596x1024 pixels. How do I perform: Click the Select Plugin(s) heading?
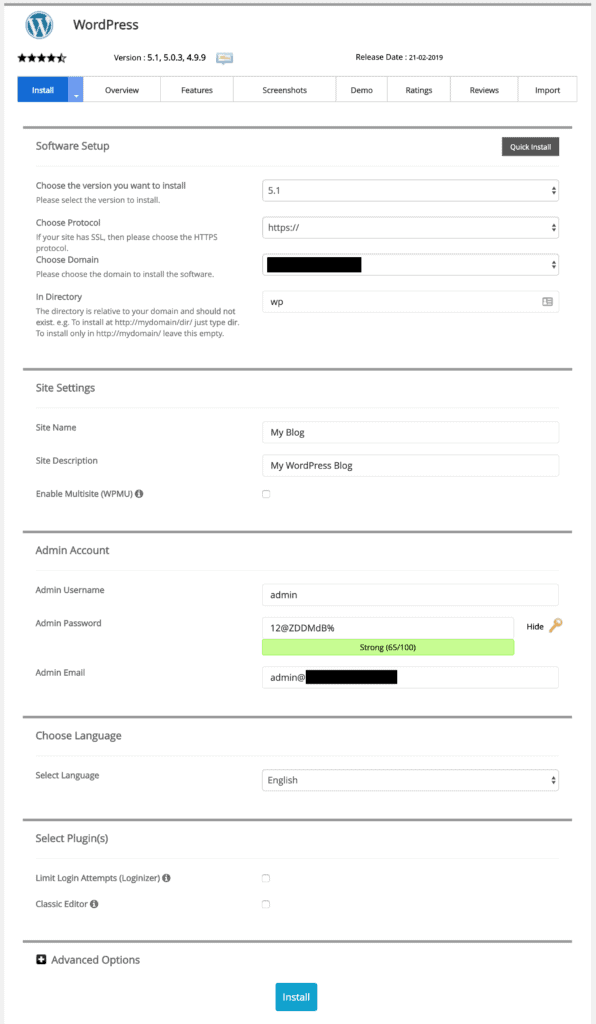click(72, 838)
